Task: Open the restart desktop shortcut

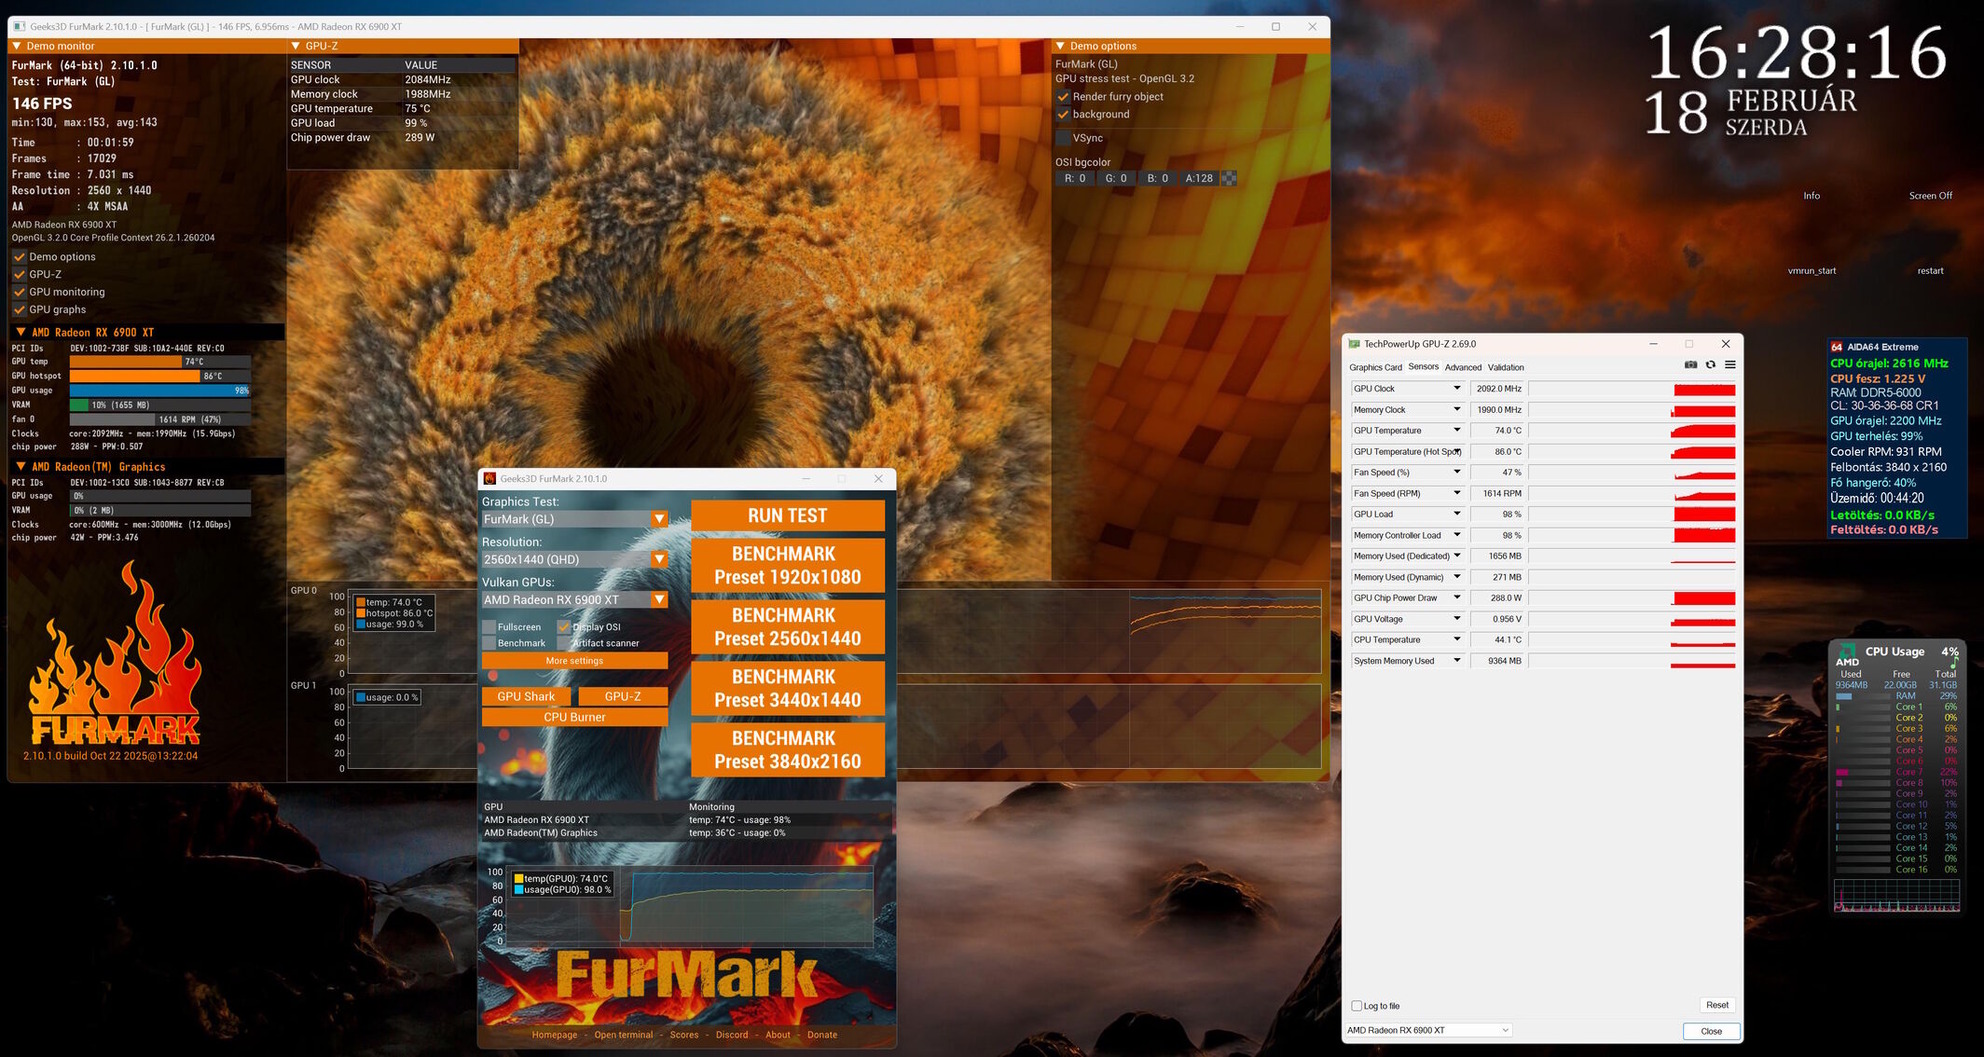Action: pos(1931,271)
